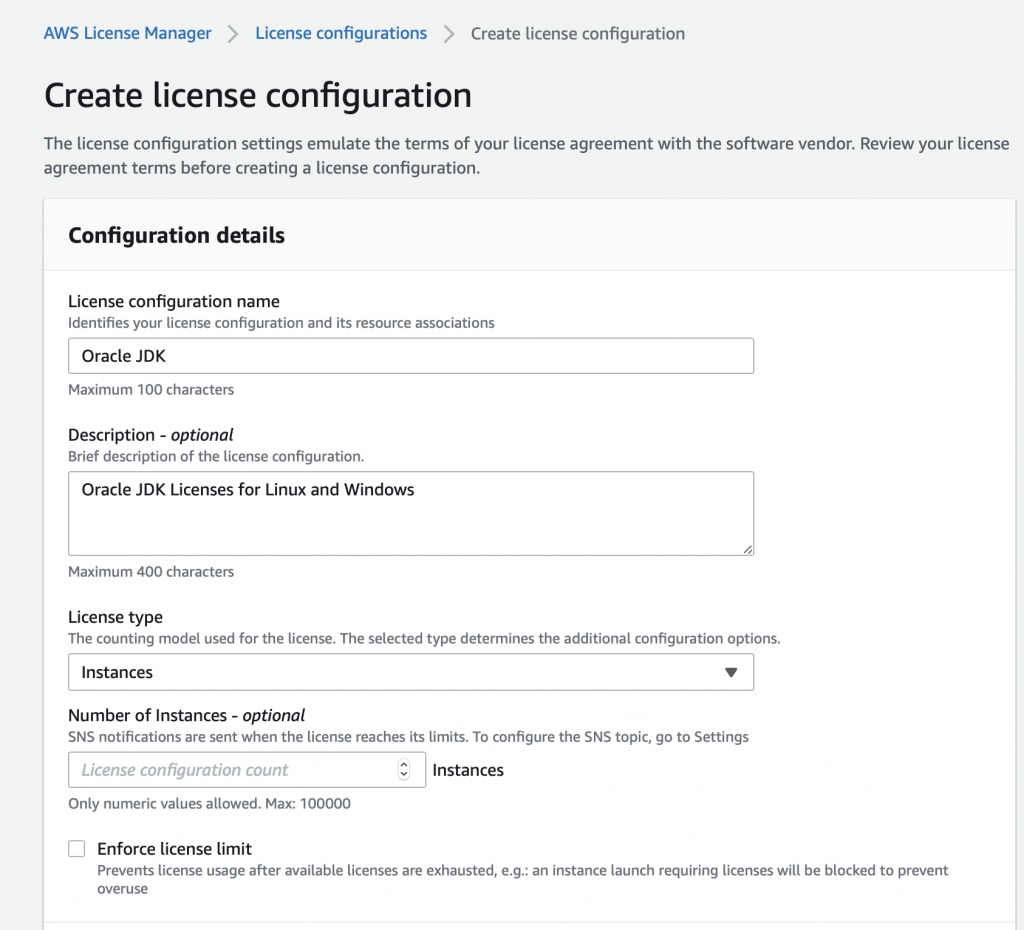Screen dimensions: 1024x930
Task: Select the Oracle JDK name text value
Action: pos(115,355)
